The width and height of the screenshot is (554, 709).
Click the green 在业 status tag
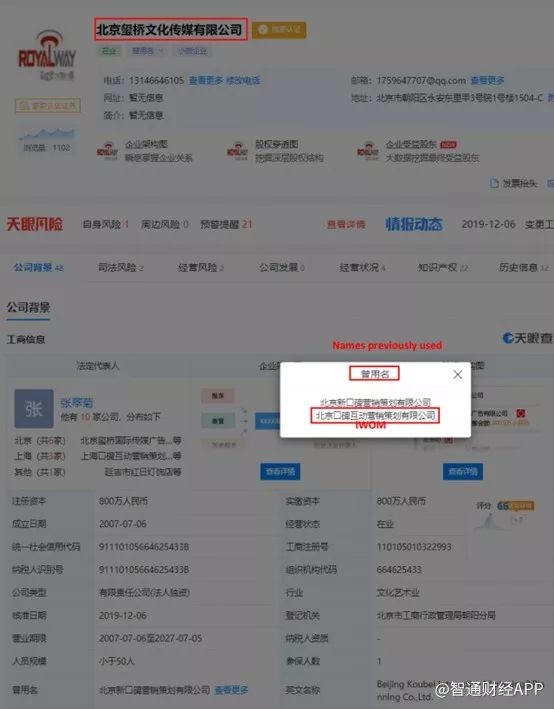pyautogui.click(x=109, y=51)
